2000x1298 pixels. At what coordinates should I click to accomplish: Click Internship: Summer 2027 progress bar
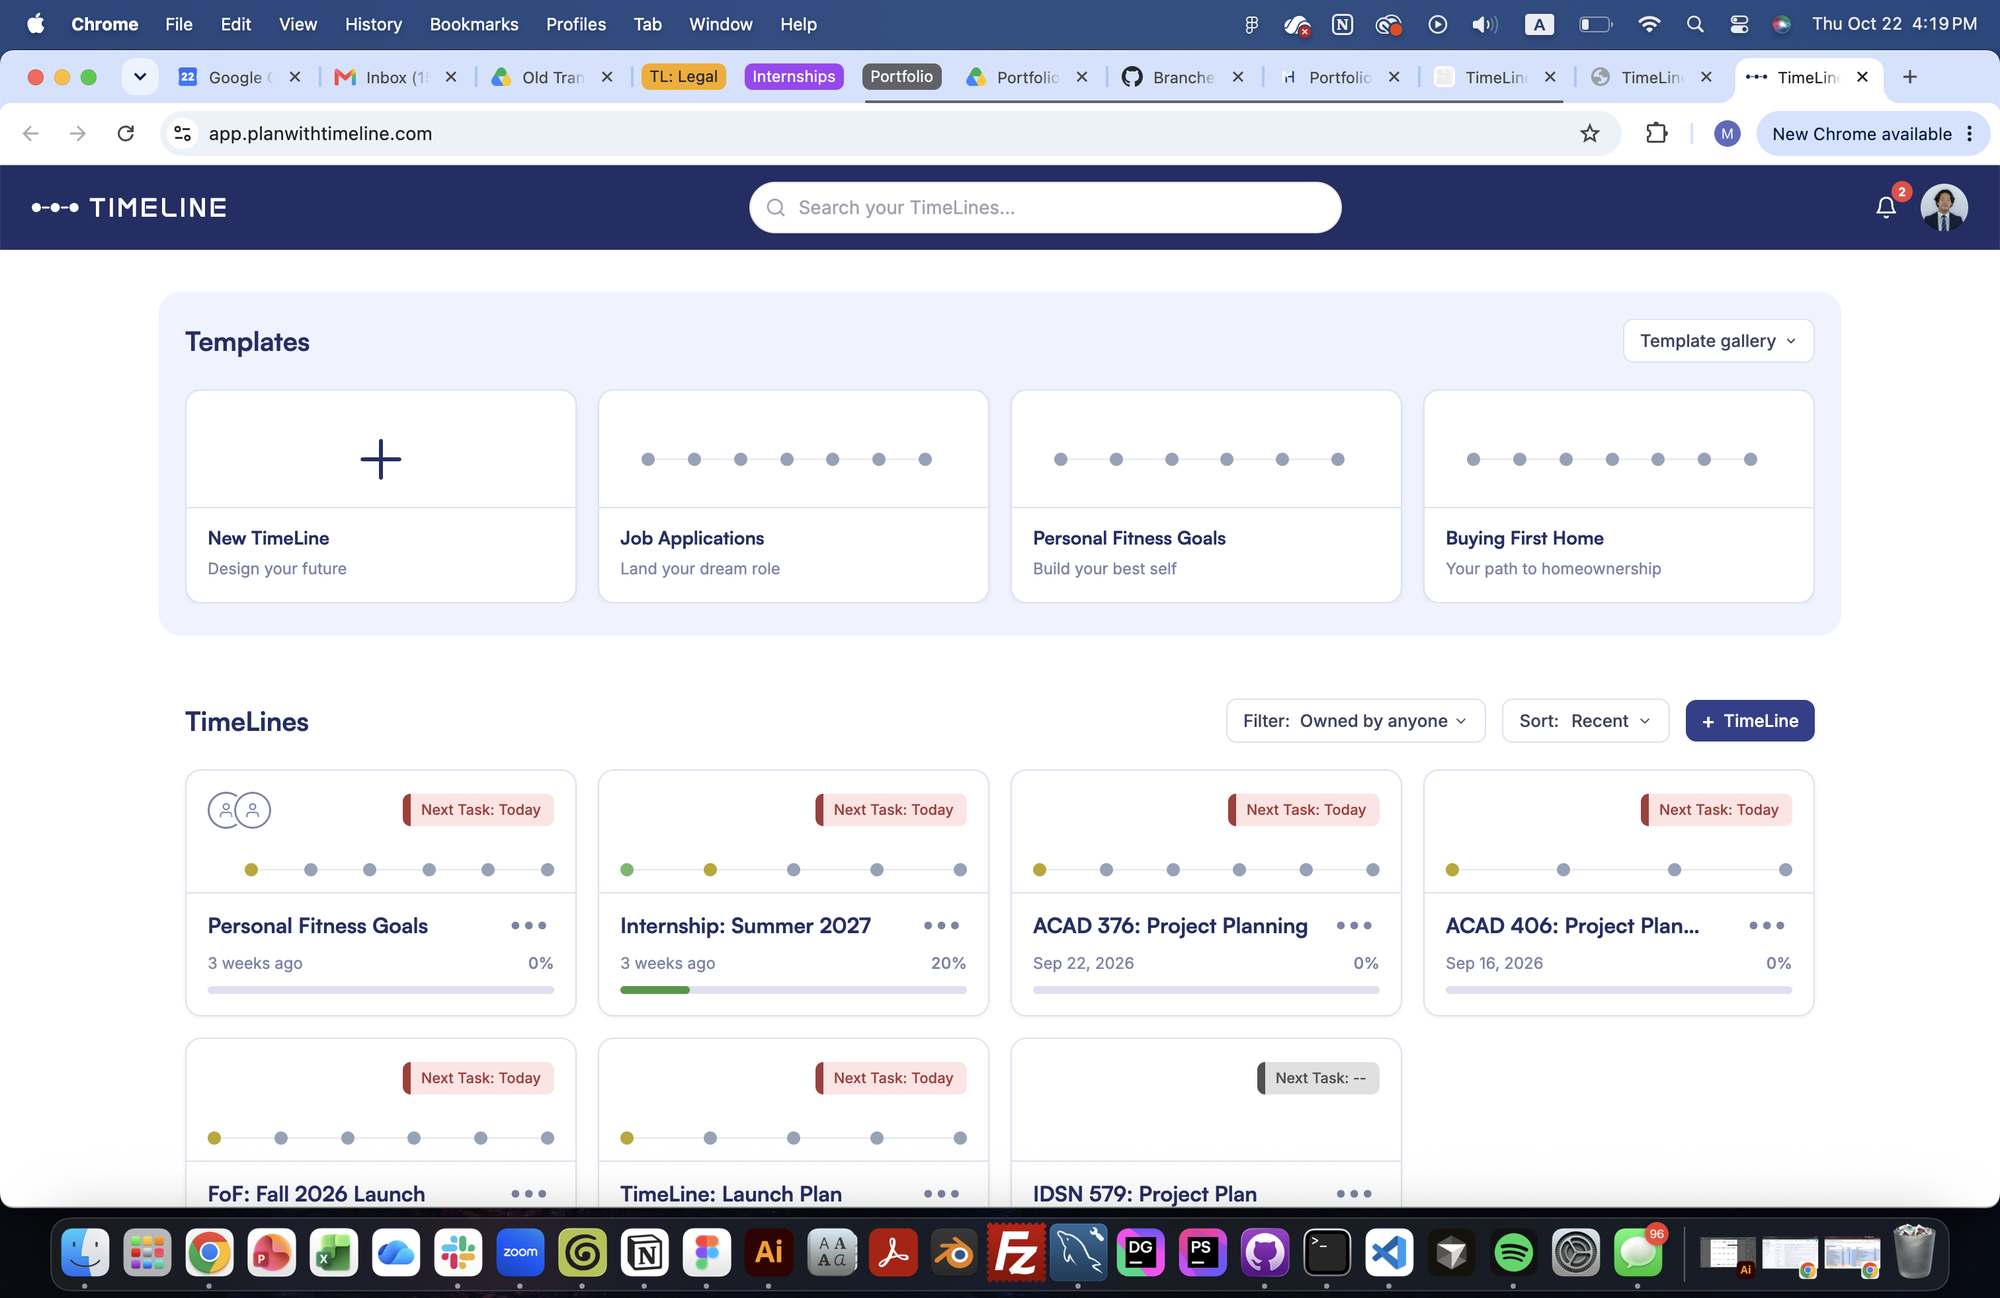click(x=793, y=990)
